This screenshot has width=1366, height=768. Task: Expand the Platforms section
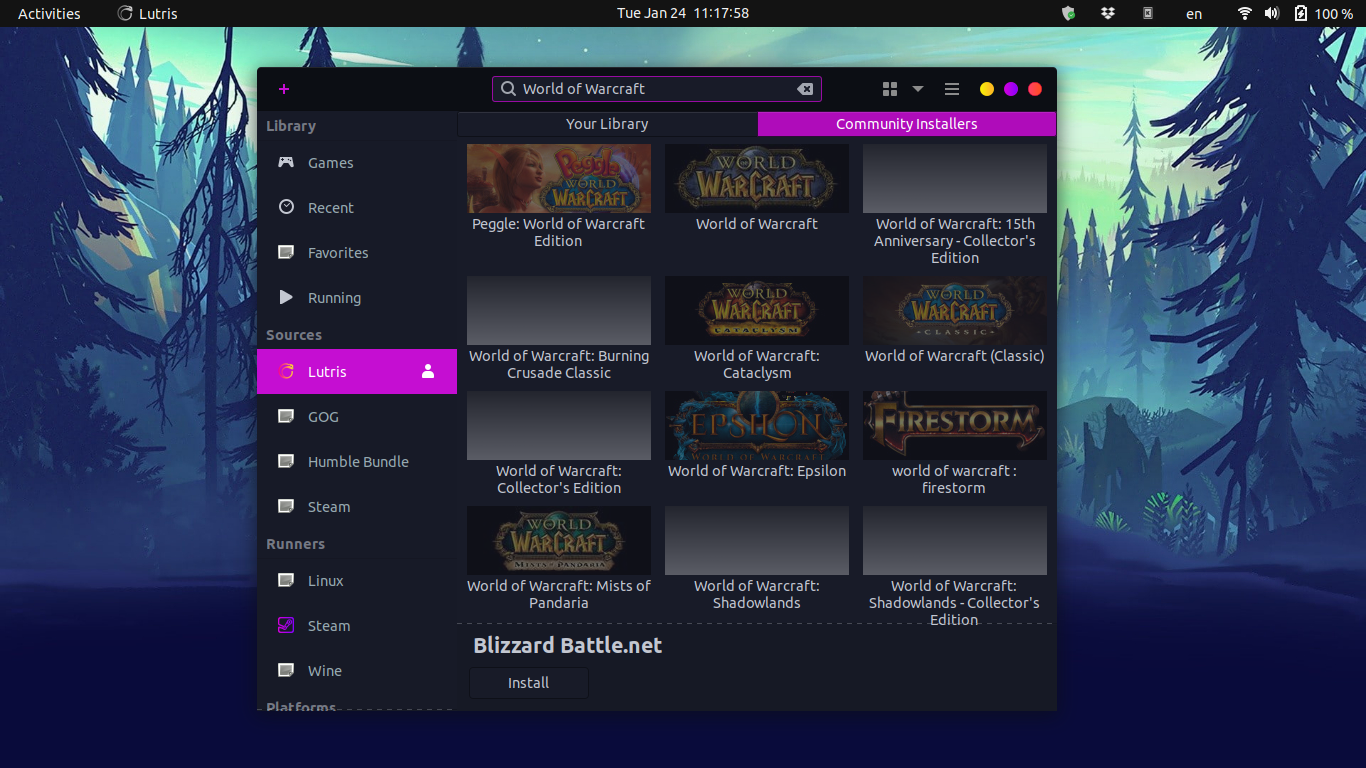point(300,707)
